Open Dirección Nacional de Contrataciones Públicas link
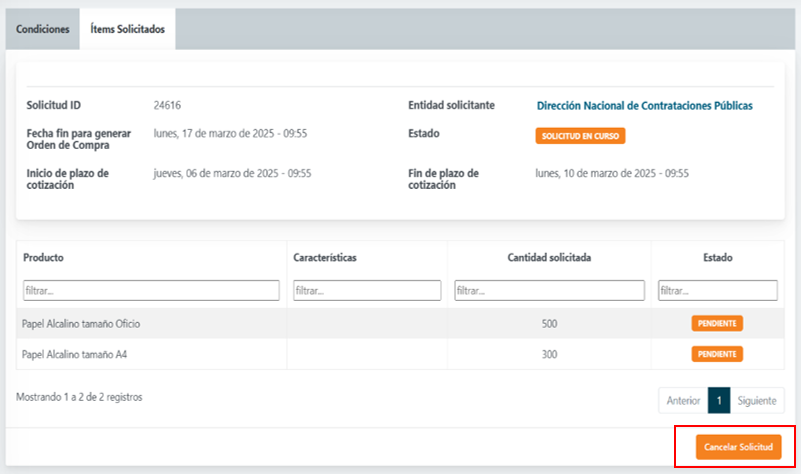The image size is (801, 475). (x=644, y=105)
